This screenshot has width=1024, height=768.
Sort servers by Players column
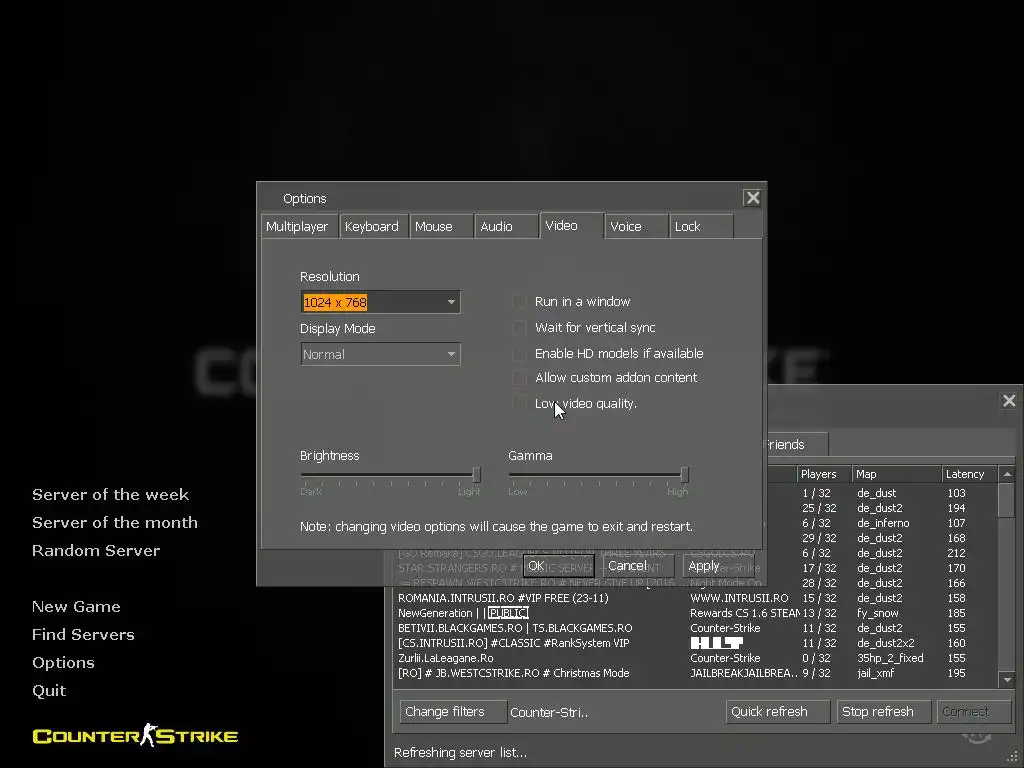point(824,474)
